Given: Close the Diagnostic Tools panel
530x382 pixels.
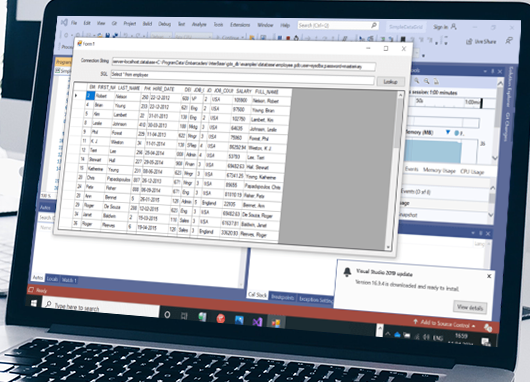Looking at the screenshot, I should [500, 72].
